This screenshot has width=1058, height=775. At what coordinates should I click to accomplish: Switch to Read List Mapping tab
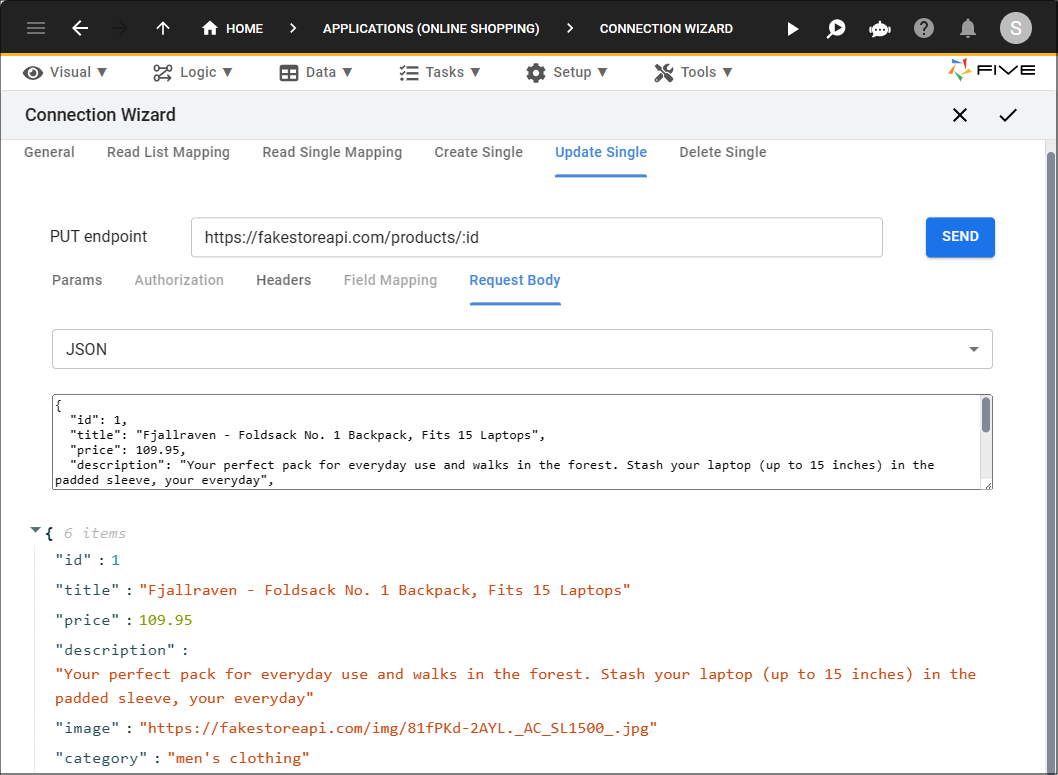point(168,152)
